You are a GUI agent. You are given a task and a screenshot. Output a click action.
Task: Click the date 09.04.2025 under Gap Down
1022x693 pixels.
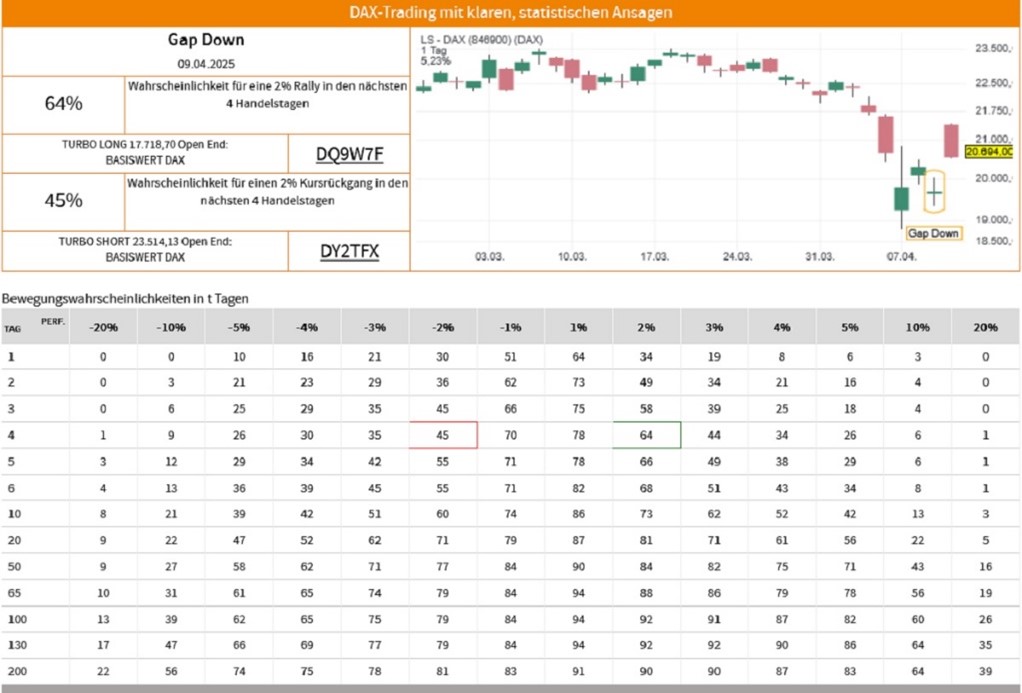tap(205, 63)
